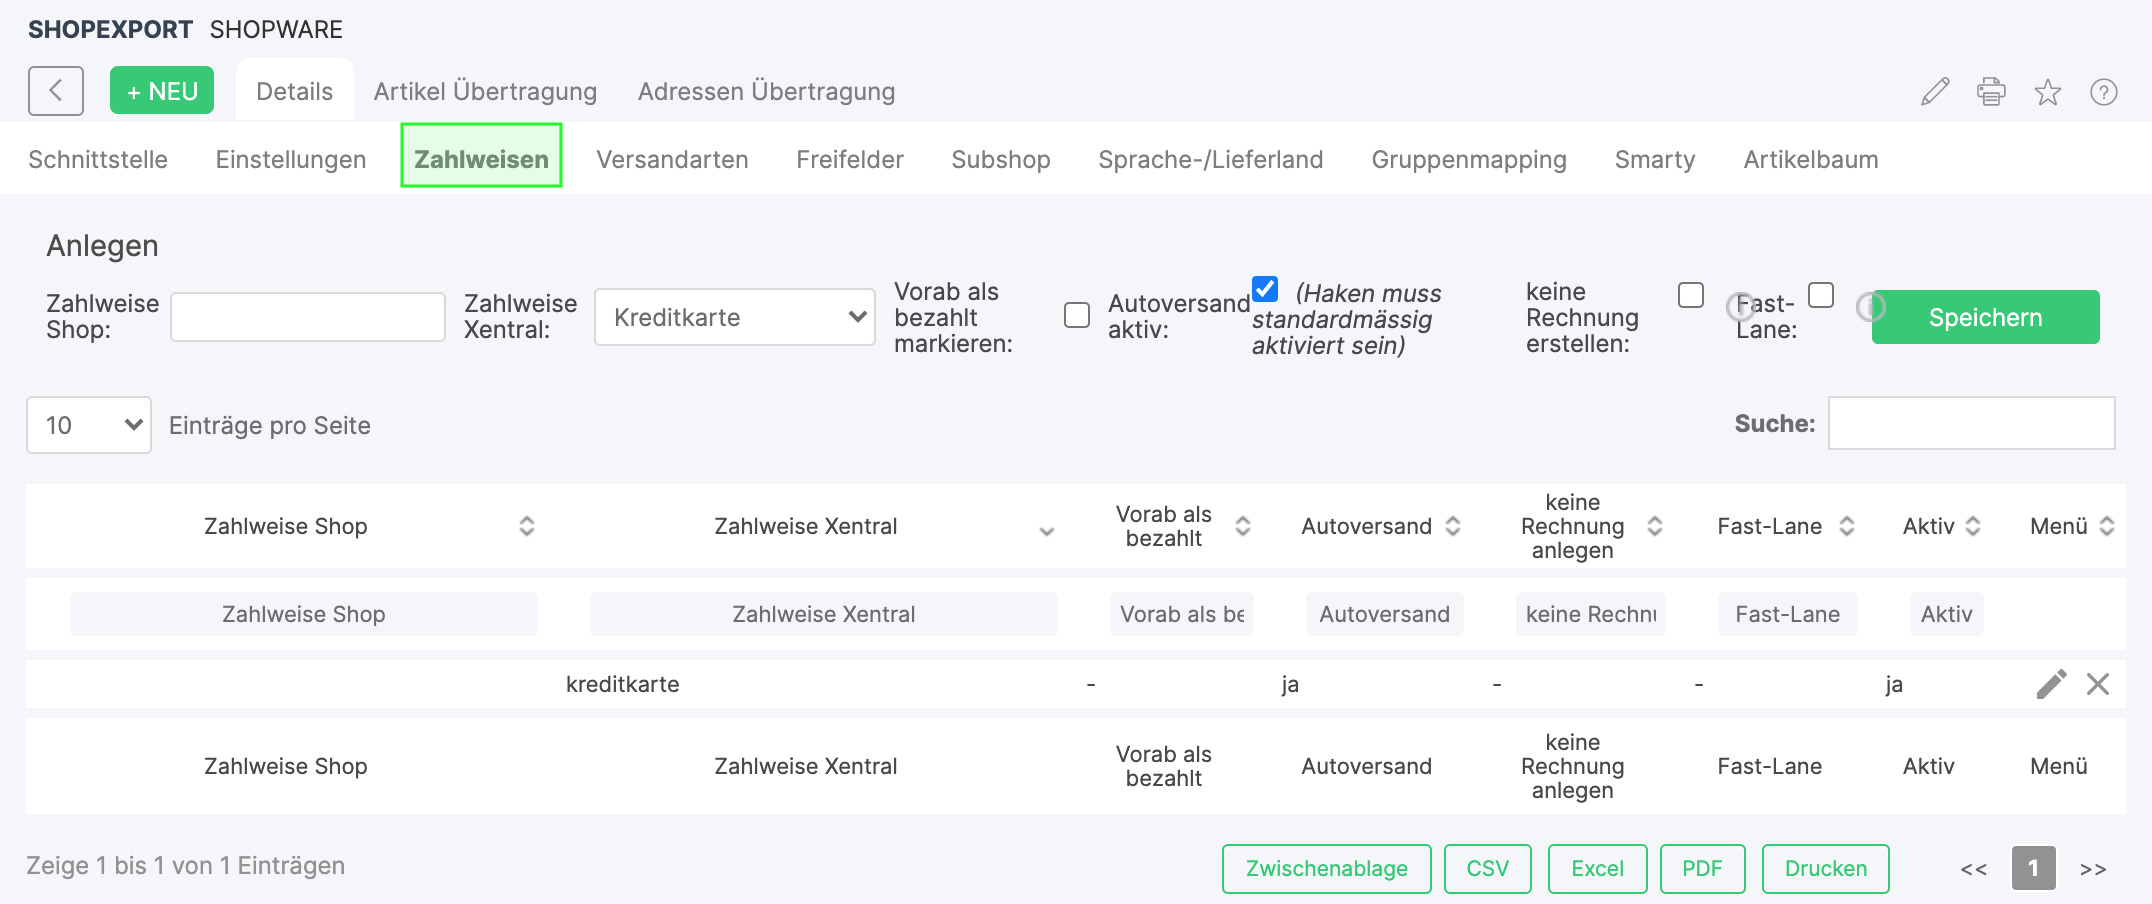This screenshot has height=904, width=2152.
Task: Click the back arrow icon
Action: (56, 91)
